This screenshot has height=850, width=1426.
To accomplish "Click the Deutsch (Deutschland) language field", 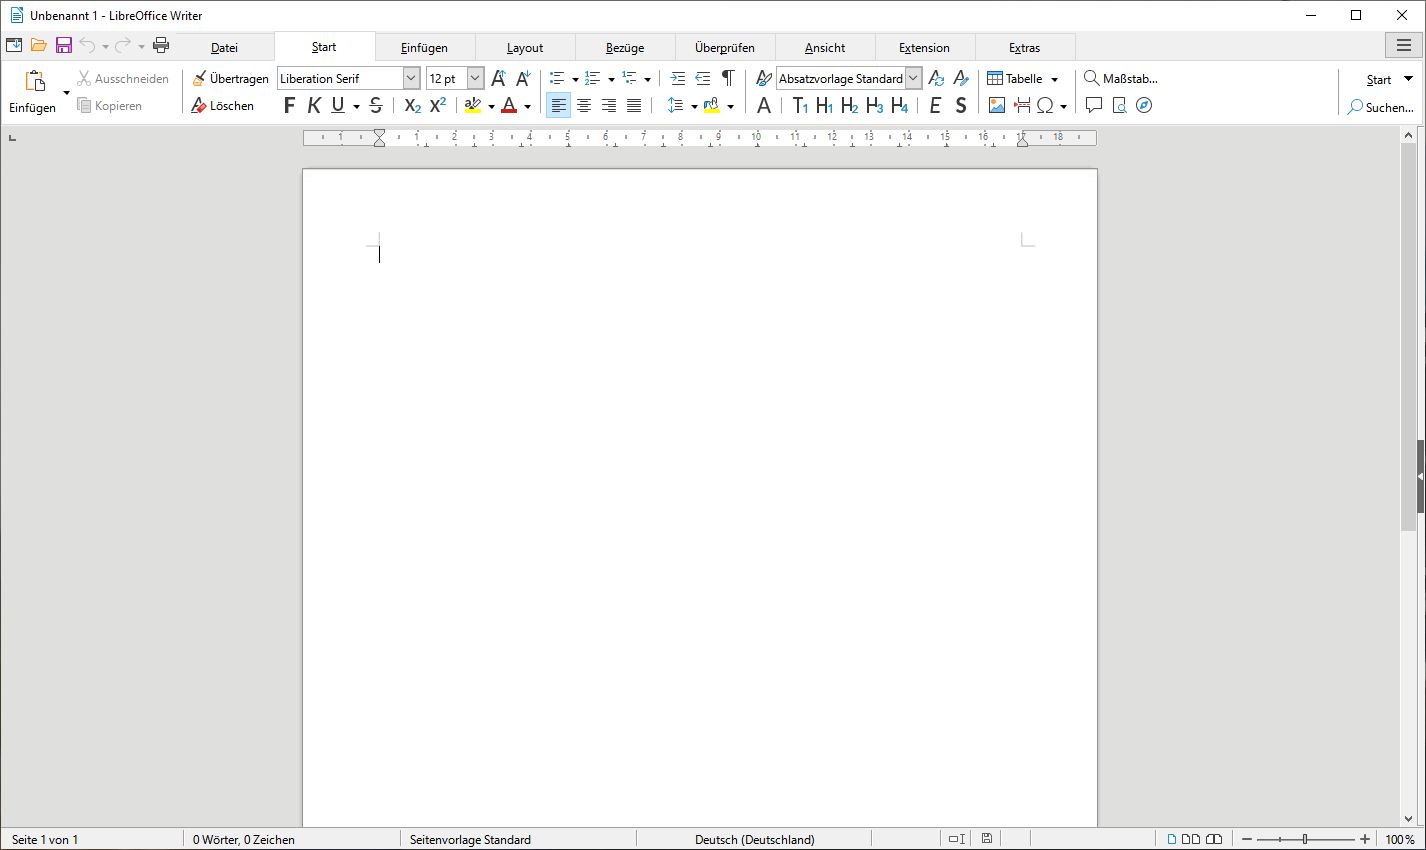I will pos(755,839).
